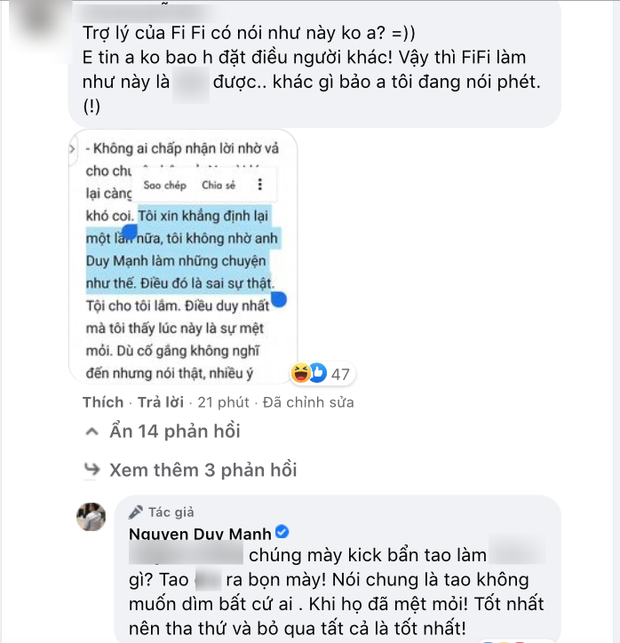The width and height of the screenshot is (620, 643).
Task: Open the three-dot menu beside Chia sẻ
Action: coord(260,185)
